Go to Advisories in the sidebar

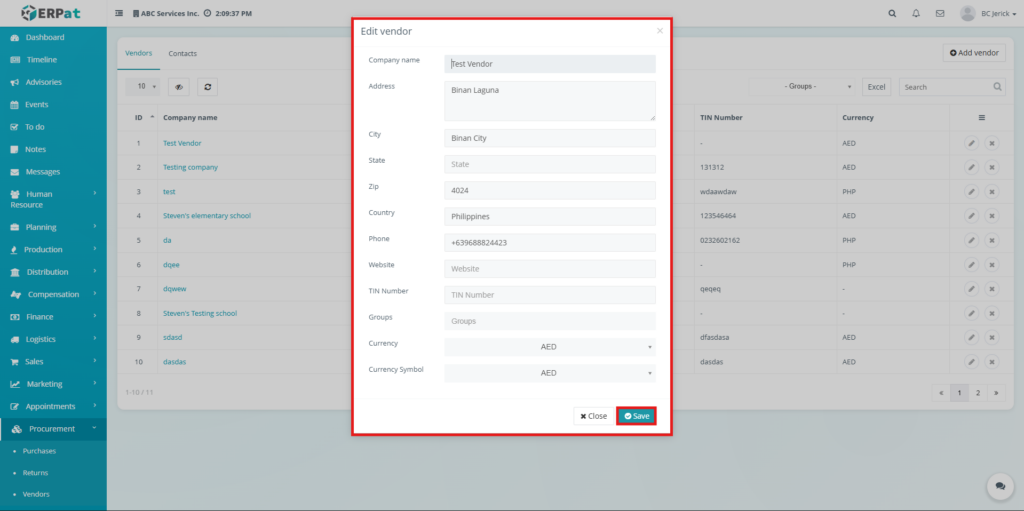(44, 82)
